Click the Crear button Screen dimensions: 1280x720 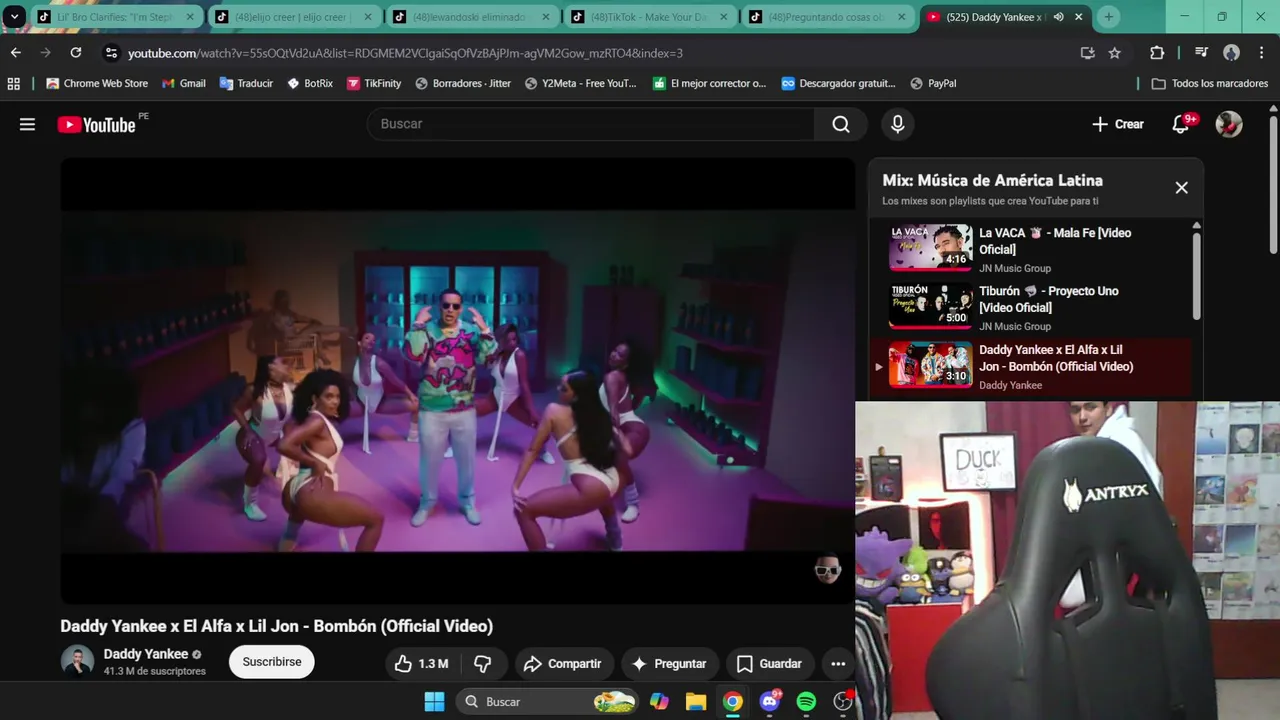[x=1118, y=124]
